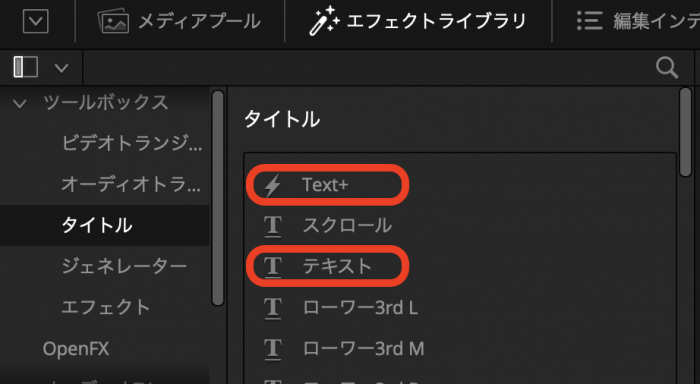The height and width of the screenshot is (384, 700).
Task: Switch to the エフェクトライブラリ tab
Action: pyautogui.click(x=437, y=21)
